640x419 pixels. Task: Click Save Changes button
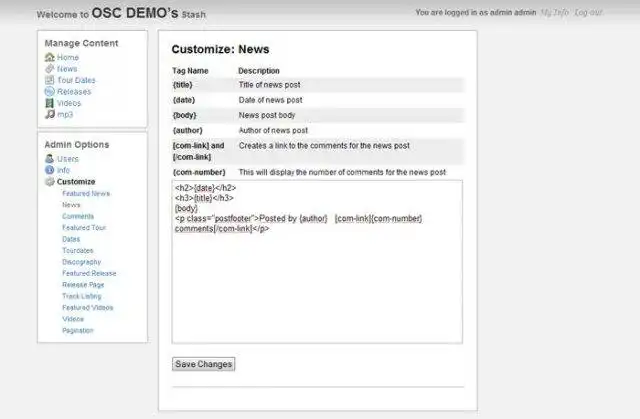[x=203, y=364]
